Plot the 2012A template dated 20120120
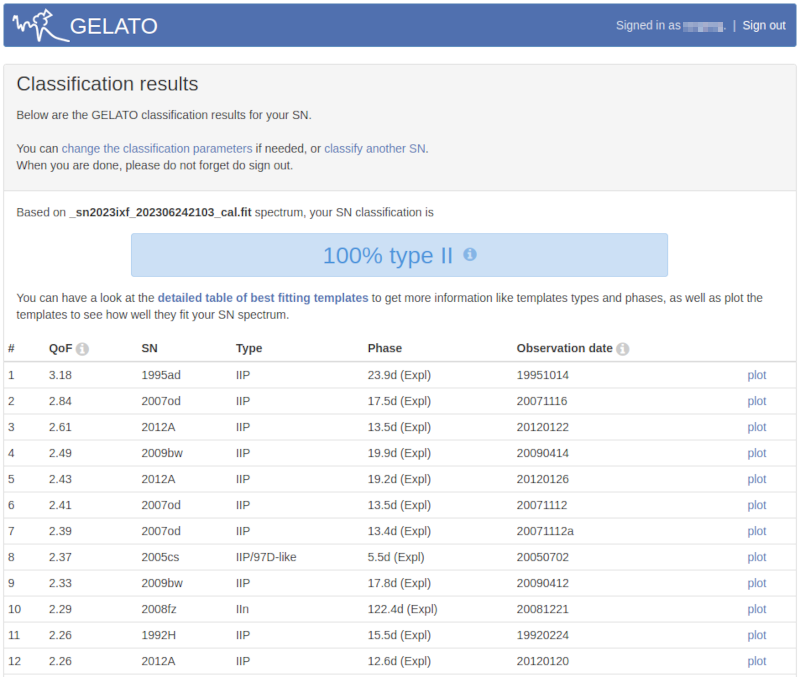Image resolution: width=800 pixels, height=677 pixels. click(x=757, y=661)
